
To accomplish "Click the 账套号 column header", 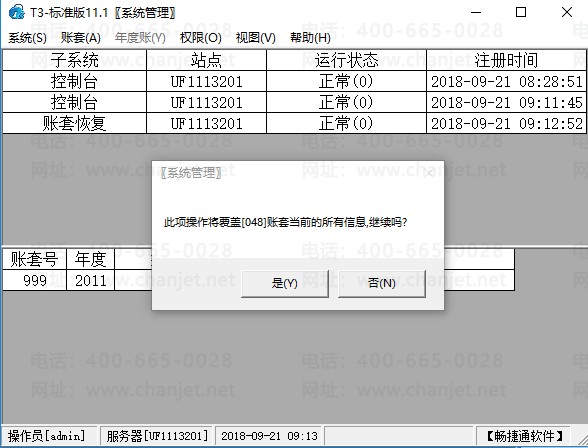I will click(x=34, y=259).
